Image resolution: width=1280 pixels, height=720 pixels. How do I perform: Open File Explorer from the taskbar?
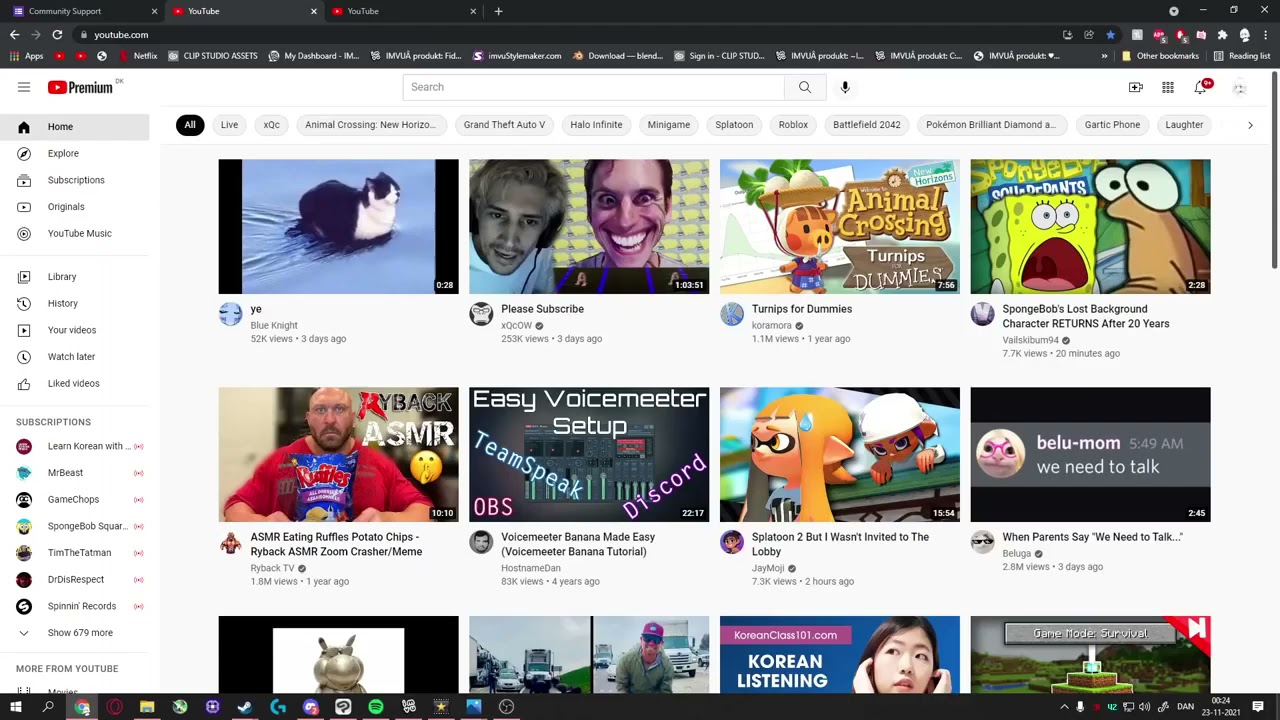click(147, 707)
